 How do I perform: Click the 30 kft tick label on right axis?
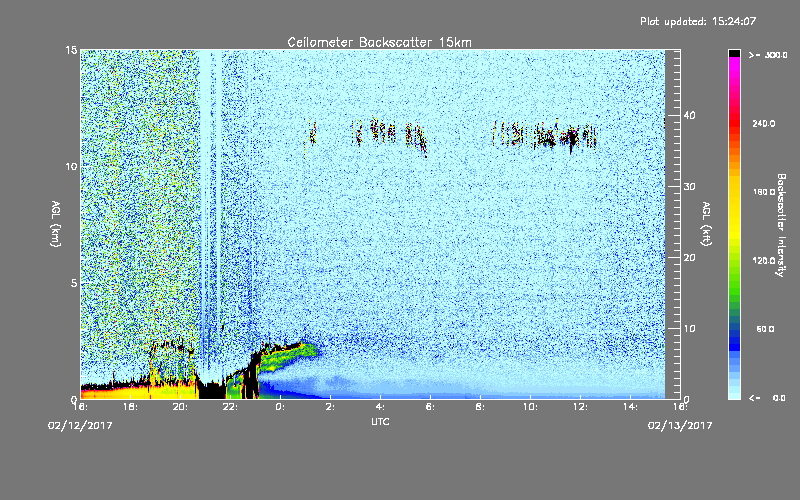click(x=689, y=187)
